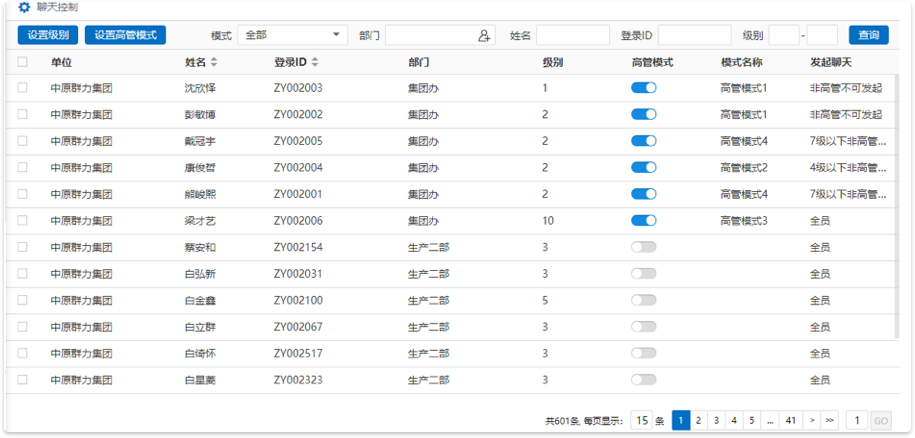Click the department picker person icon
Image resolution: width=915 pixels, height=438 pixels.
coord(484,36)
